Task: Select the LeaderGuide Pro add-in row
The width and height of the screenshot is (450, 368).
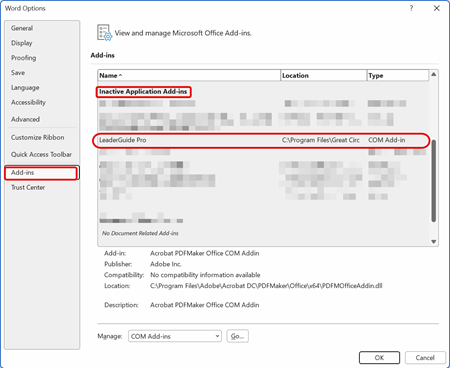Action: click(x=261, y=140)
